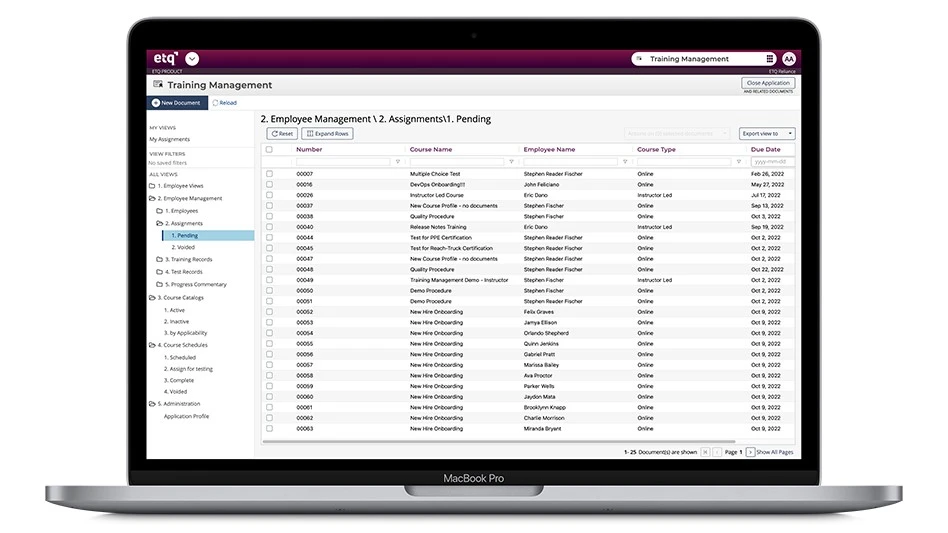948x533 pixels.
Task: Click the Number column filter icon
Action: pos(397,161)
